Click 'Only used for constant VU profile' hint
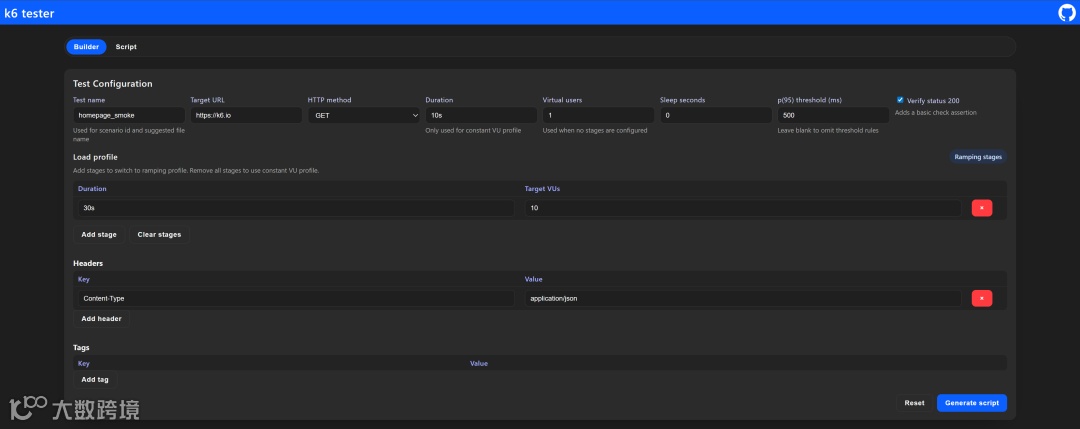 (x=473, y=130)
